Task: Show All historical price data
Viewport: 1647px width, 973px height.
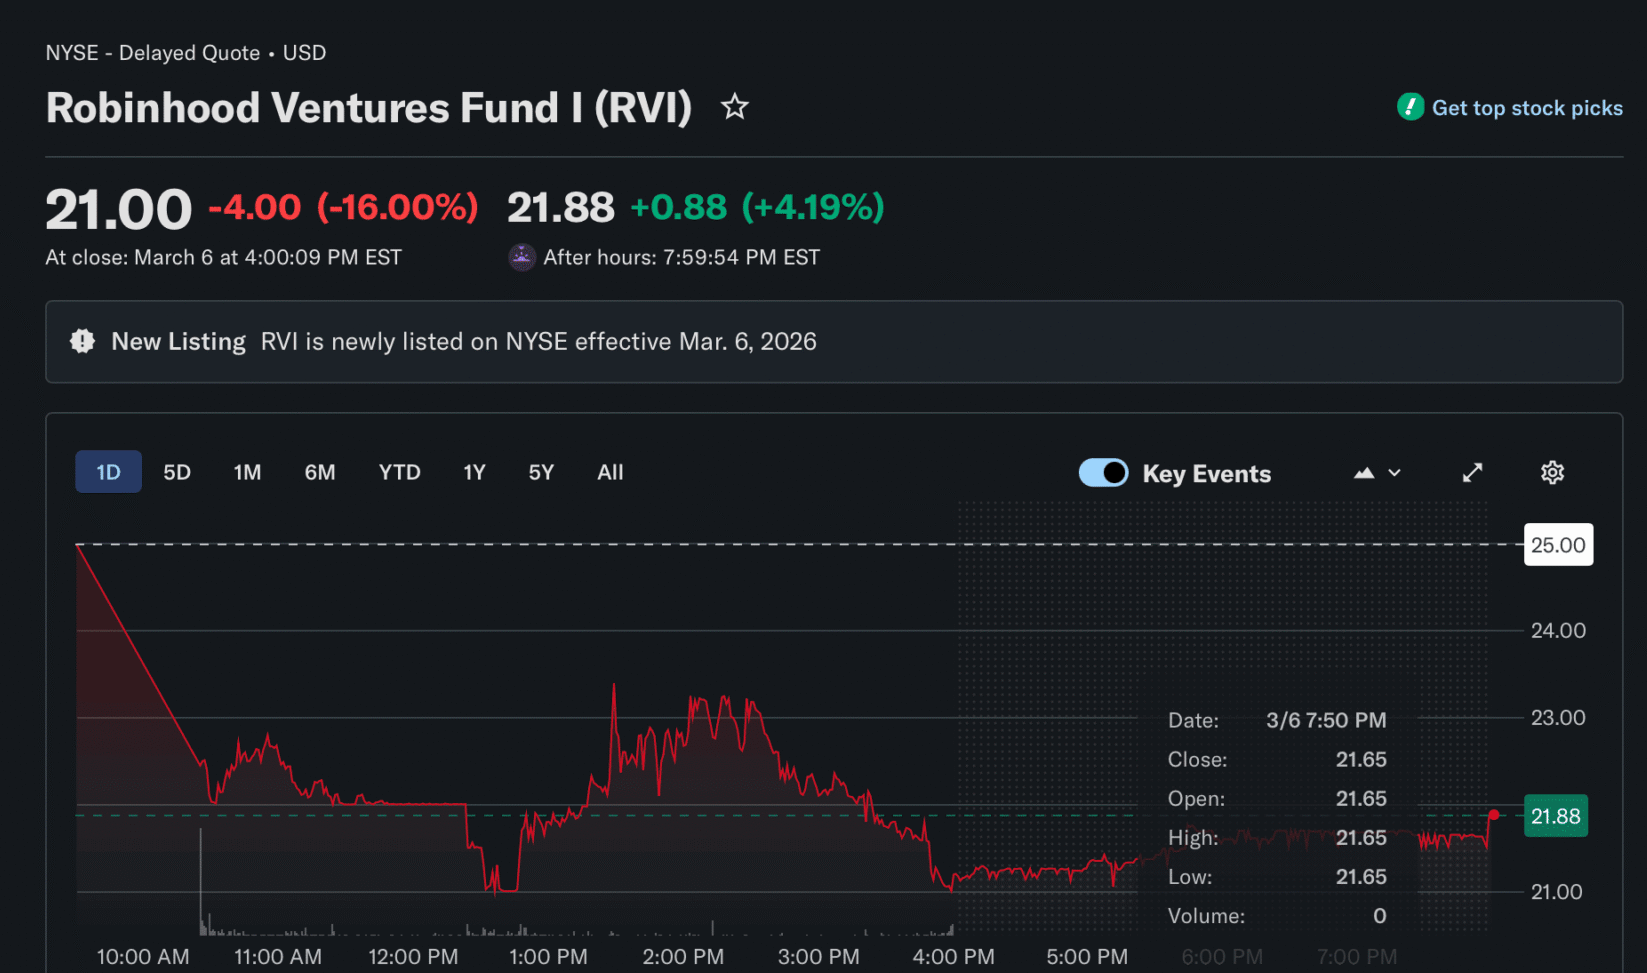Action: (610, 473)
